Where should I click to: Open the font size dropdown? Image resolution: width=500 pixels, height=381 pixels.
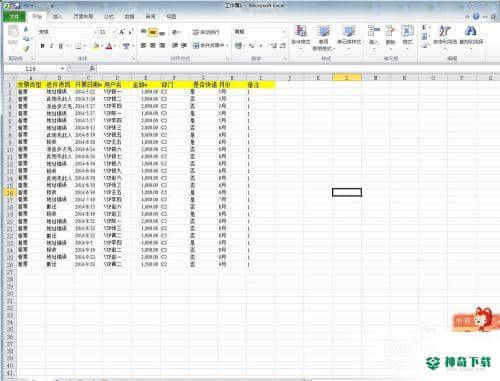coord(114,32)
